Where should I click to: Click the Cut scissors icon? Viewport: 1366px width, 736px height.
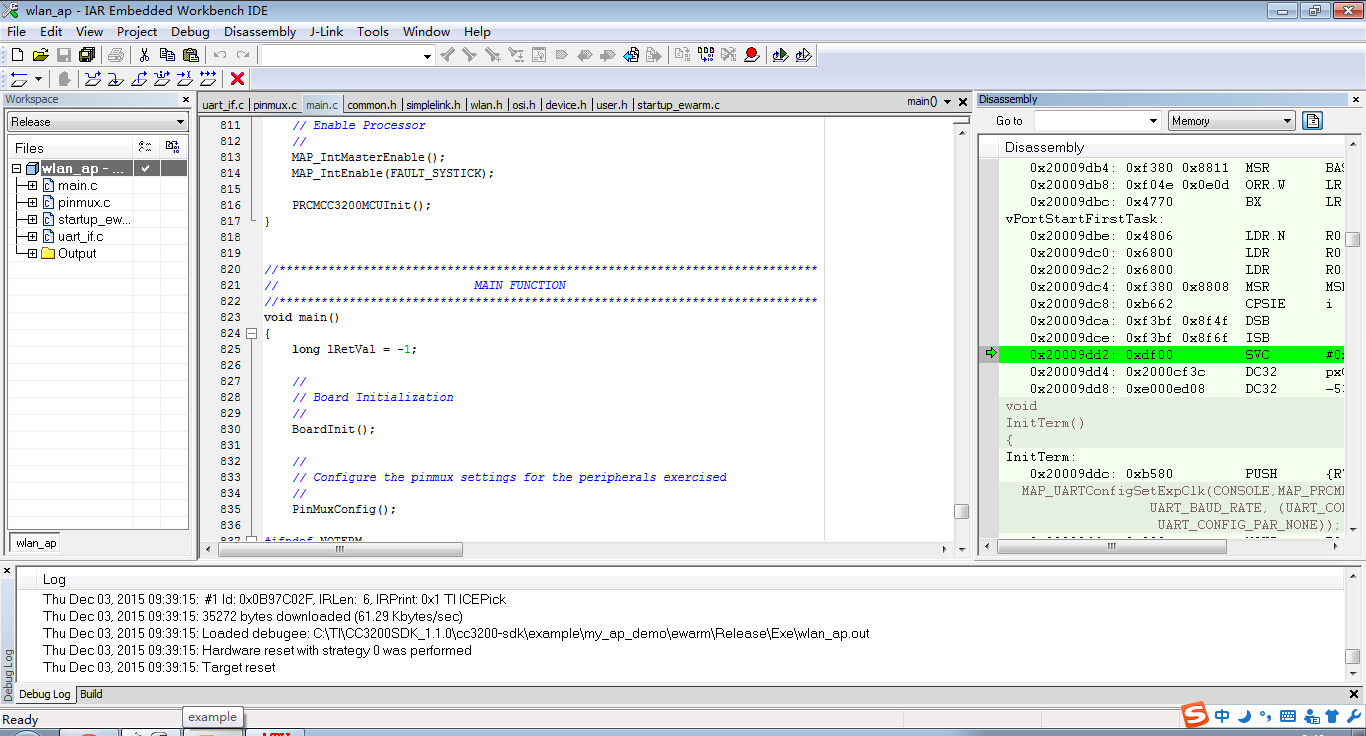point(144,55)
